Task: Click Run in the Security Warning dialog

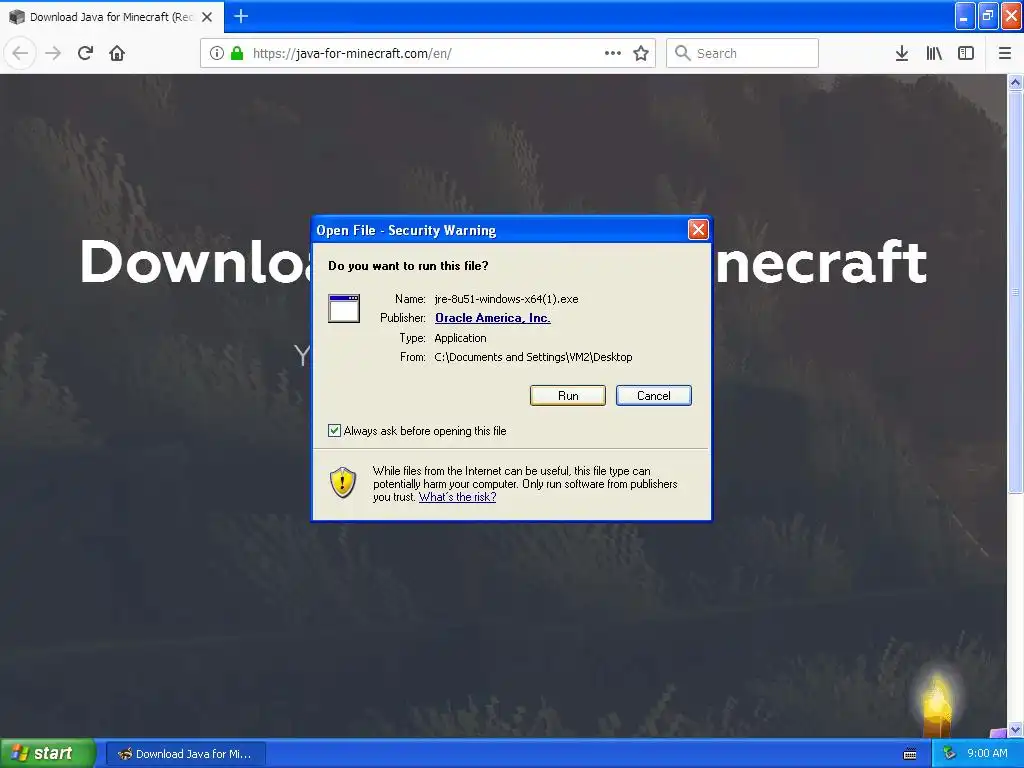Action: [x=568, y=395]
